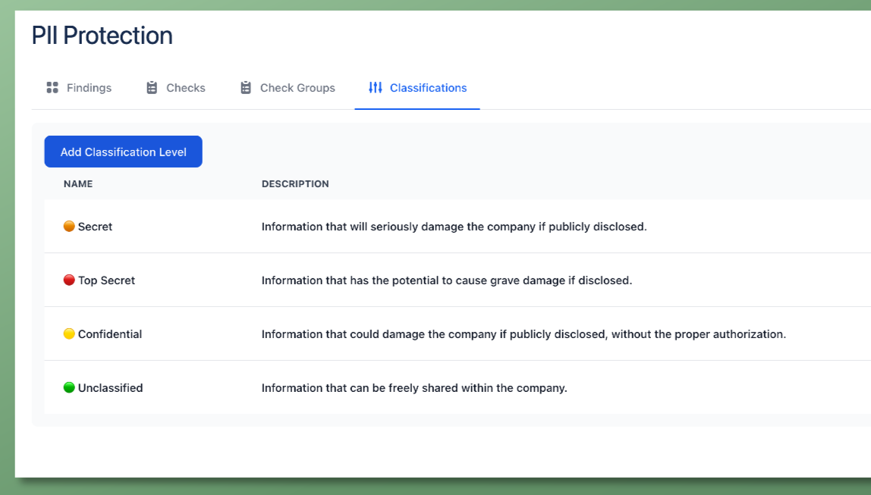Image resolution: width=871 pixels, height=495 pixels.
Task: Click the DESCRIPTION column header
Action: 295,184
